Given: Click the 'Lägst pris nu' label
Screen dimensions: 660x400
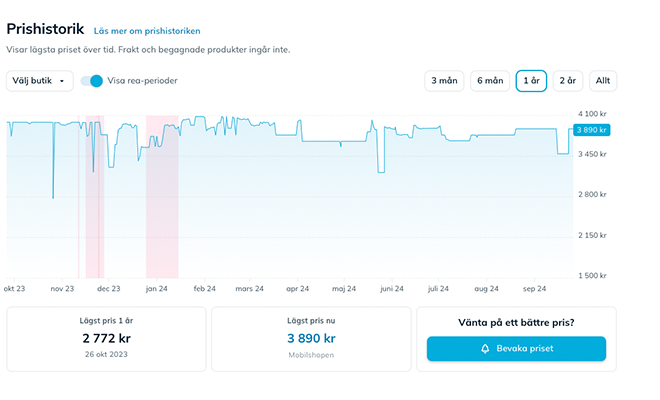Looking at the screenshot, I should click(311, 321).
